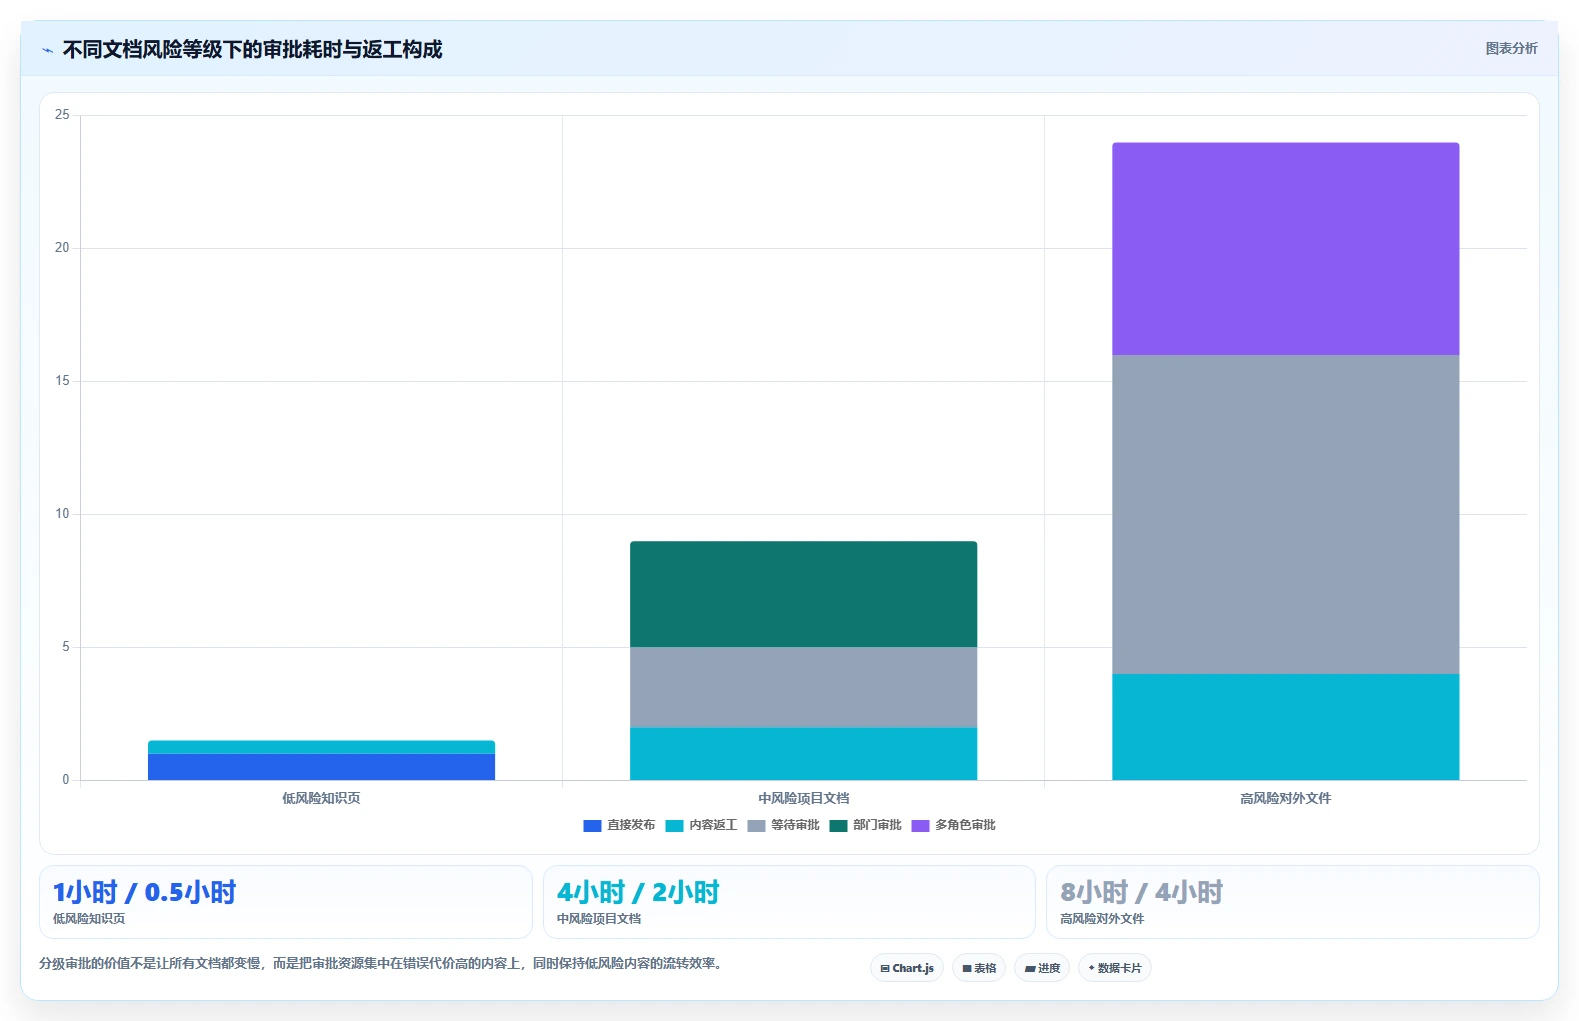1579x1021 pixels.
Task: Select the gray 等待审批 segment of 中风险项目文档
Action: click(x=803, y=688)
